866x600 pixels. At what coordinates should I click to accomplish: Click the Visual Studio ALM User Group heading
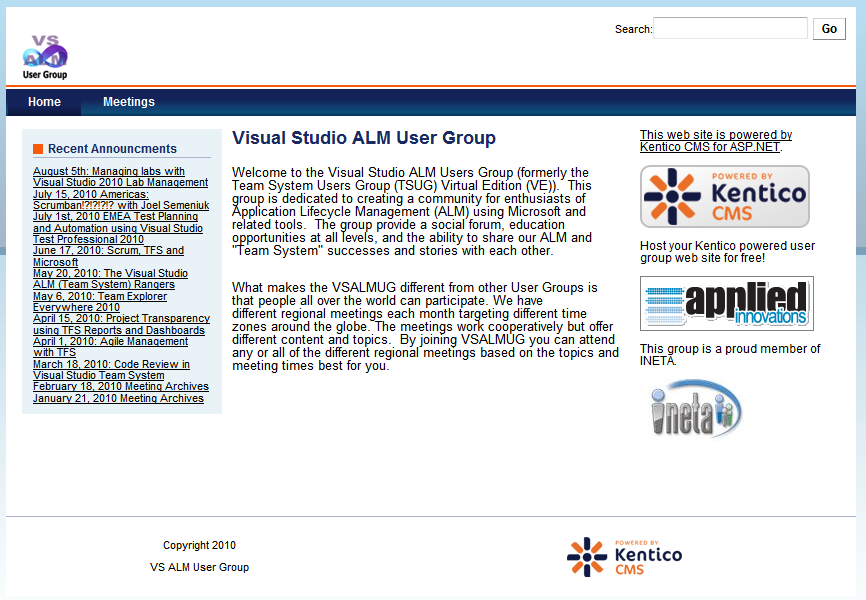click(x=363, y=138)
